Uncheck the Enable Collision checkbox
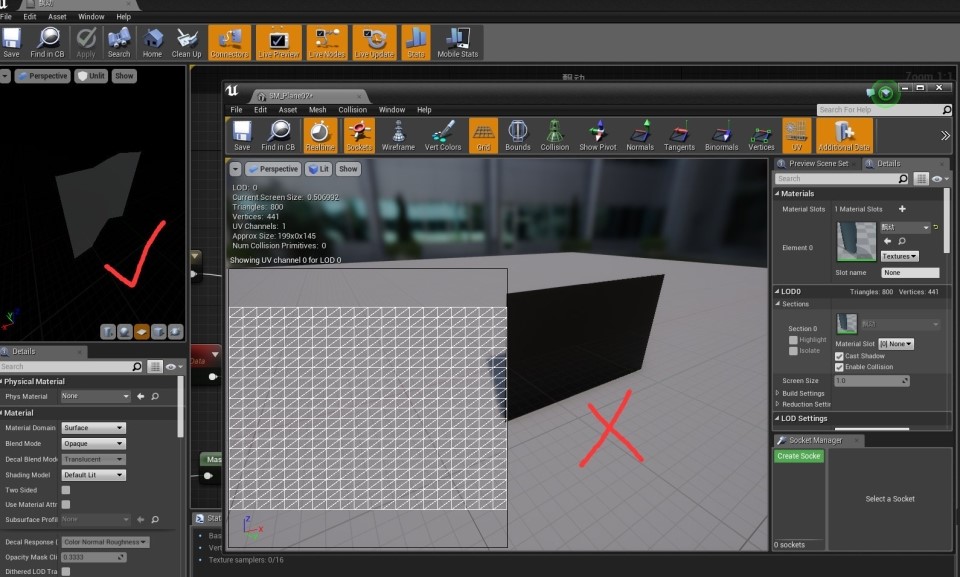Screen dimensions: 960x577 tap(839, 367)
